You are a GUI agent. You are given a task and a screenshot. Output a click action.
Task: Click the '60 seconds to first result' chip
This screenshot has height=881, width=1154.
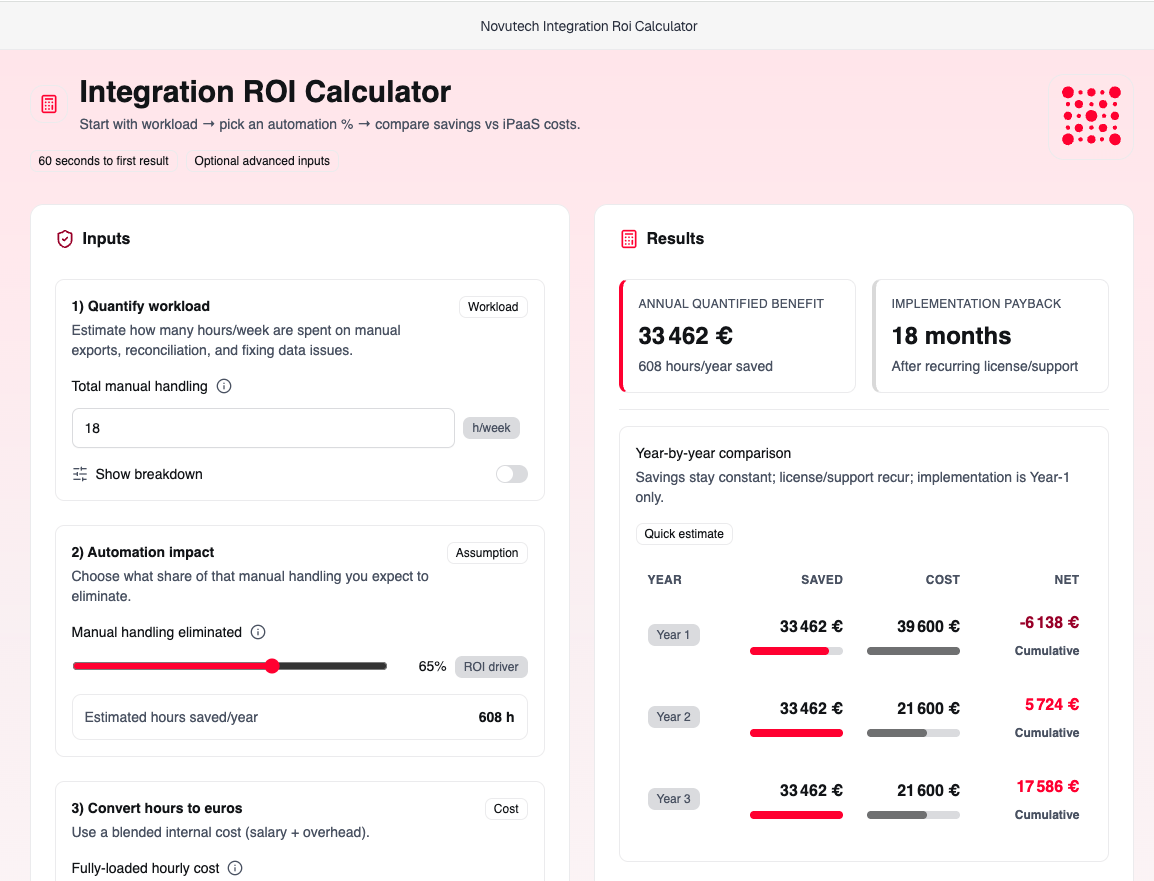point(104,160)
